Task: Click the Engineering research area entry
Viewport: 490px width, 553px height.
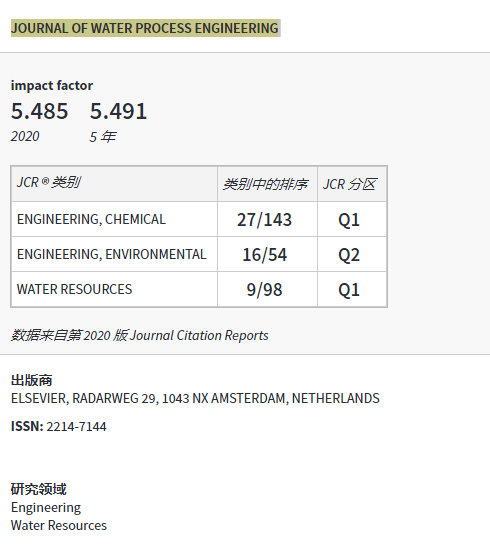Action: point(46,508)
